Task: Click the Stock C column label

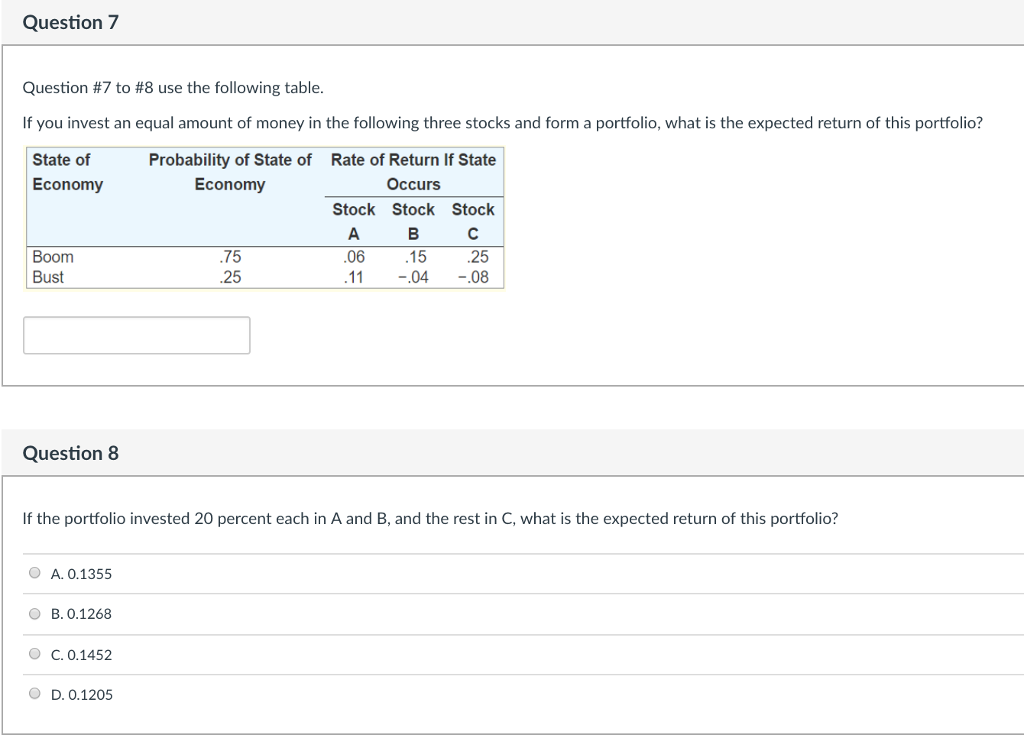Action: pyautogui.click(x=472, y=221)
